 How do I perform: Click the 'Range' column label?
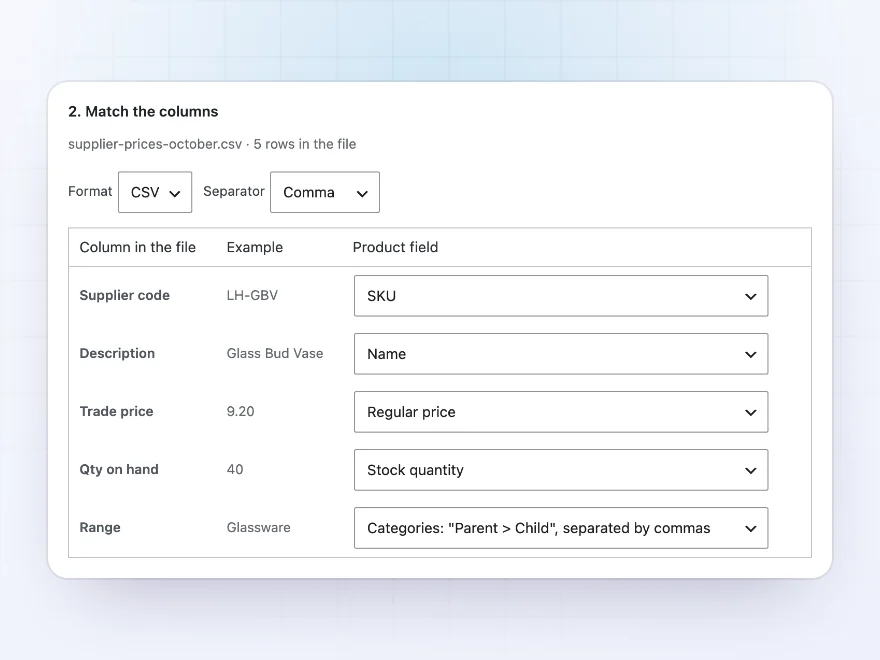tap(100, 528)
